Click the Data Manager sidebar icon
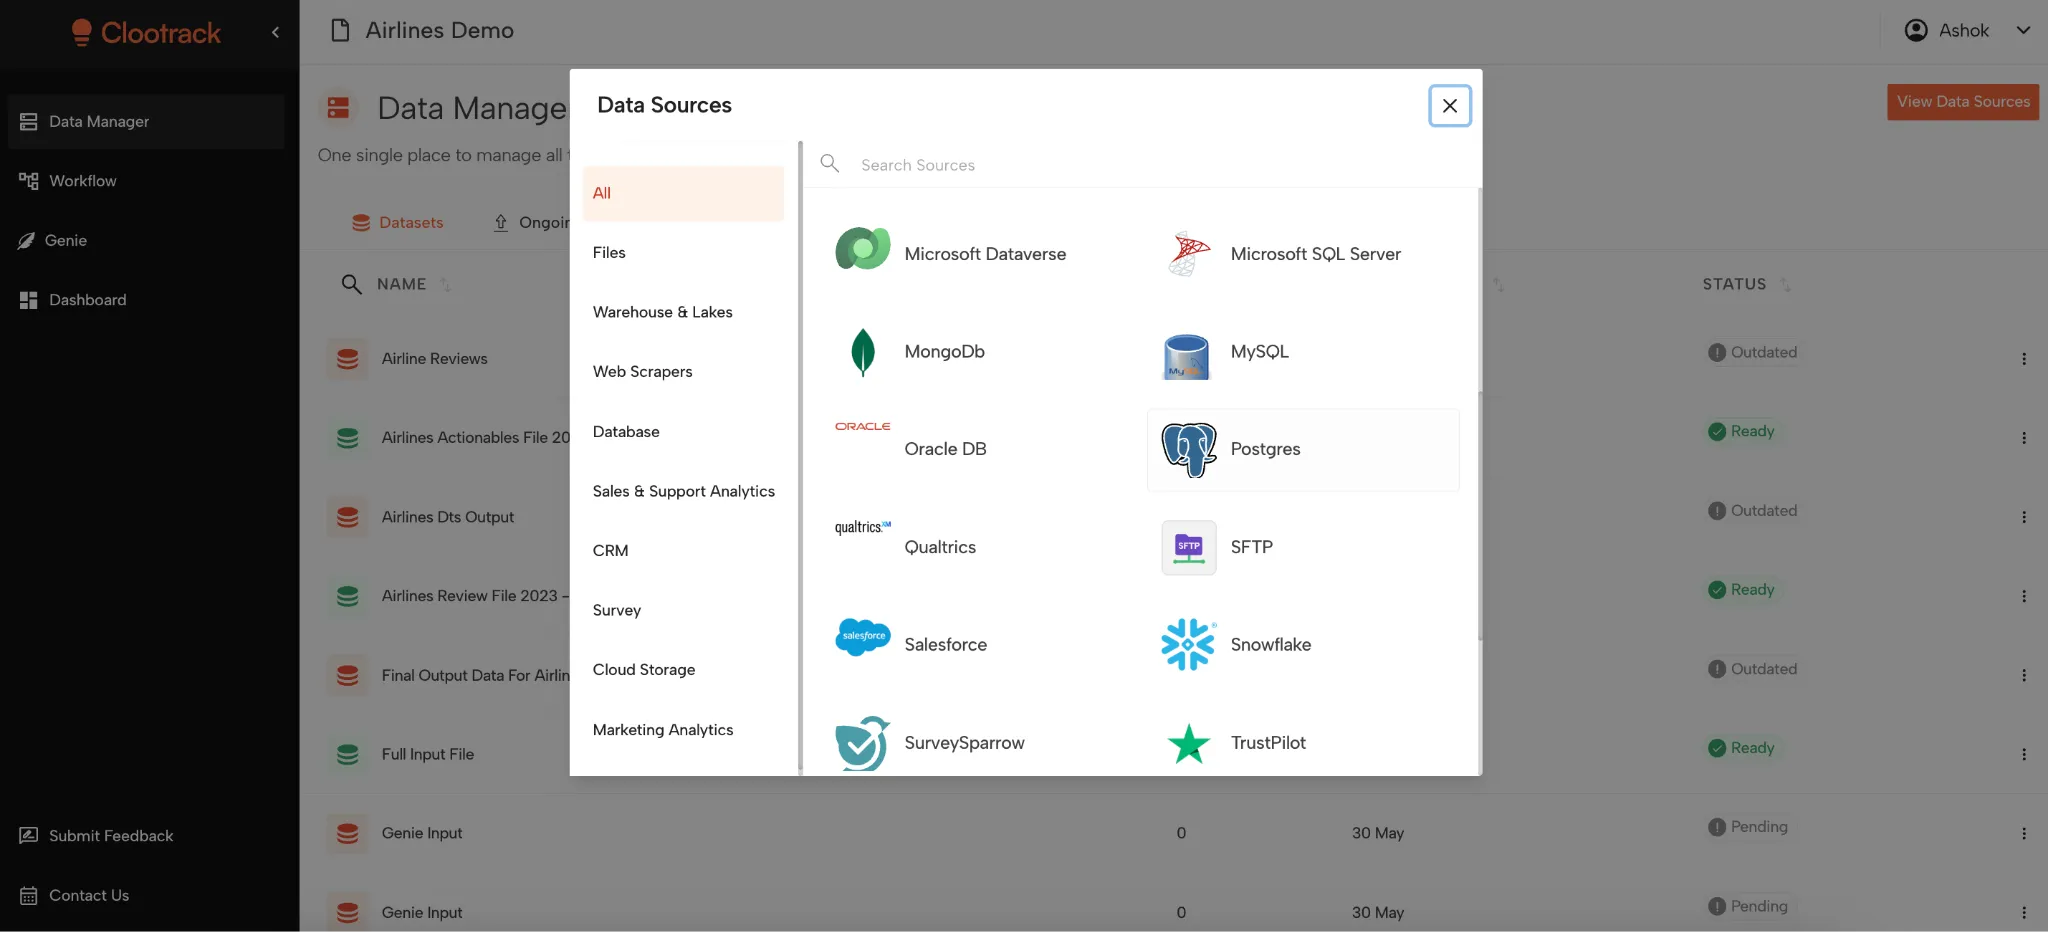The height and width of the screenshot is (932, 2048). [29, 121]
